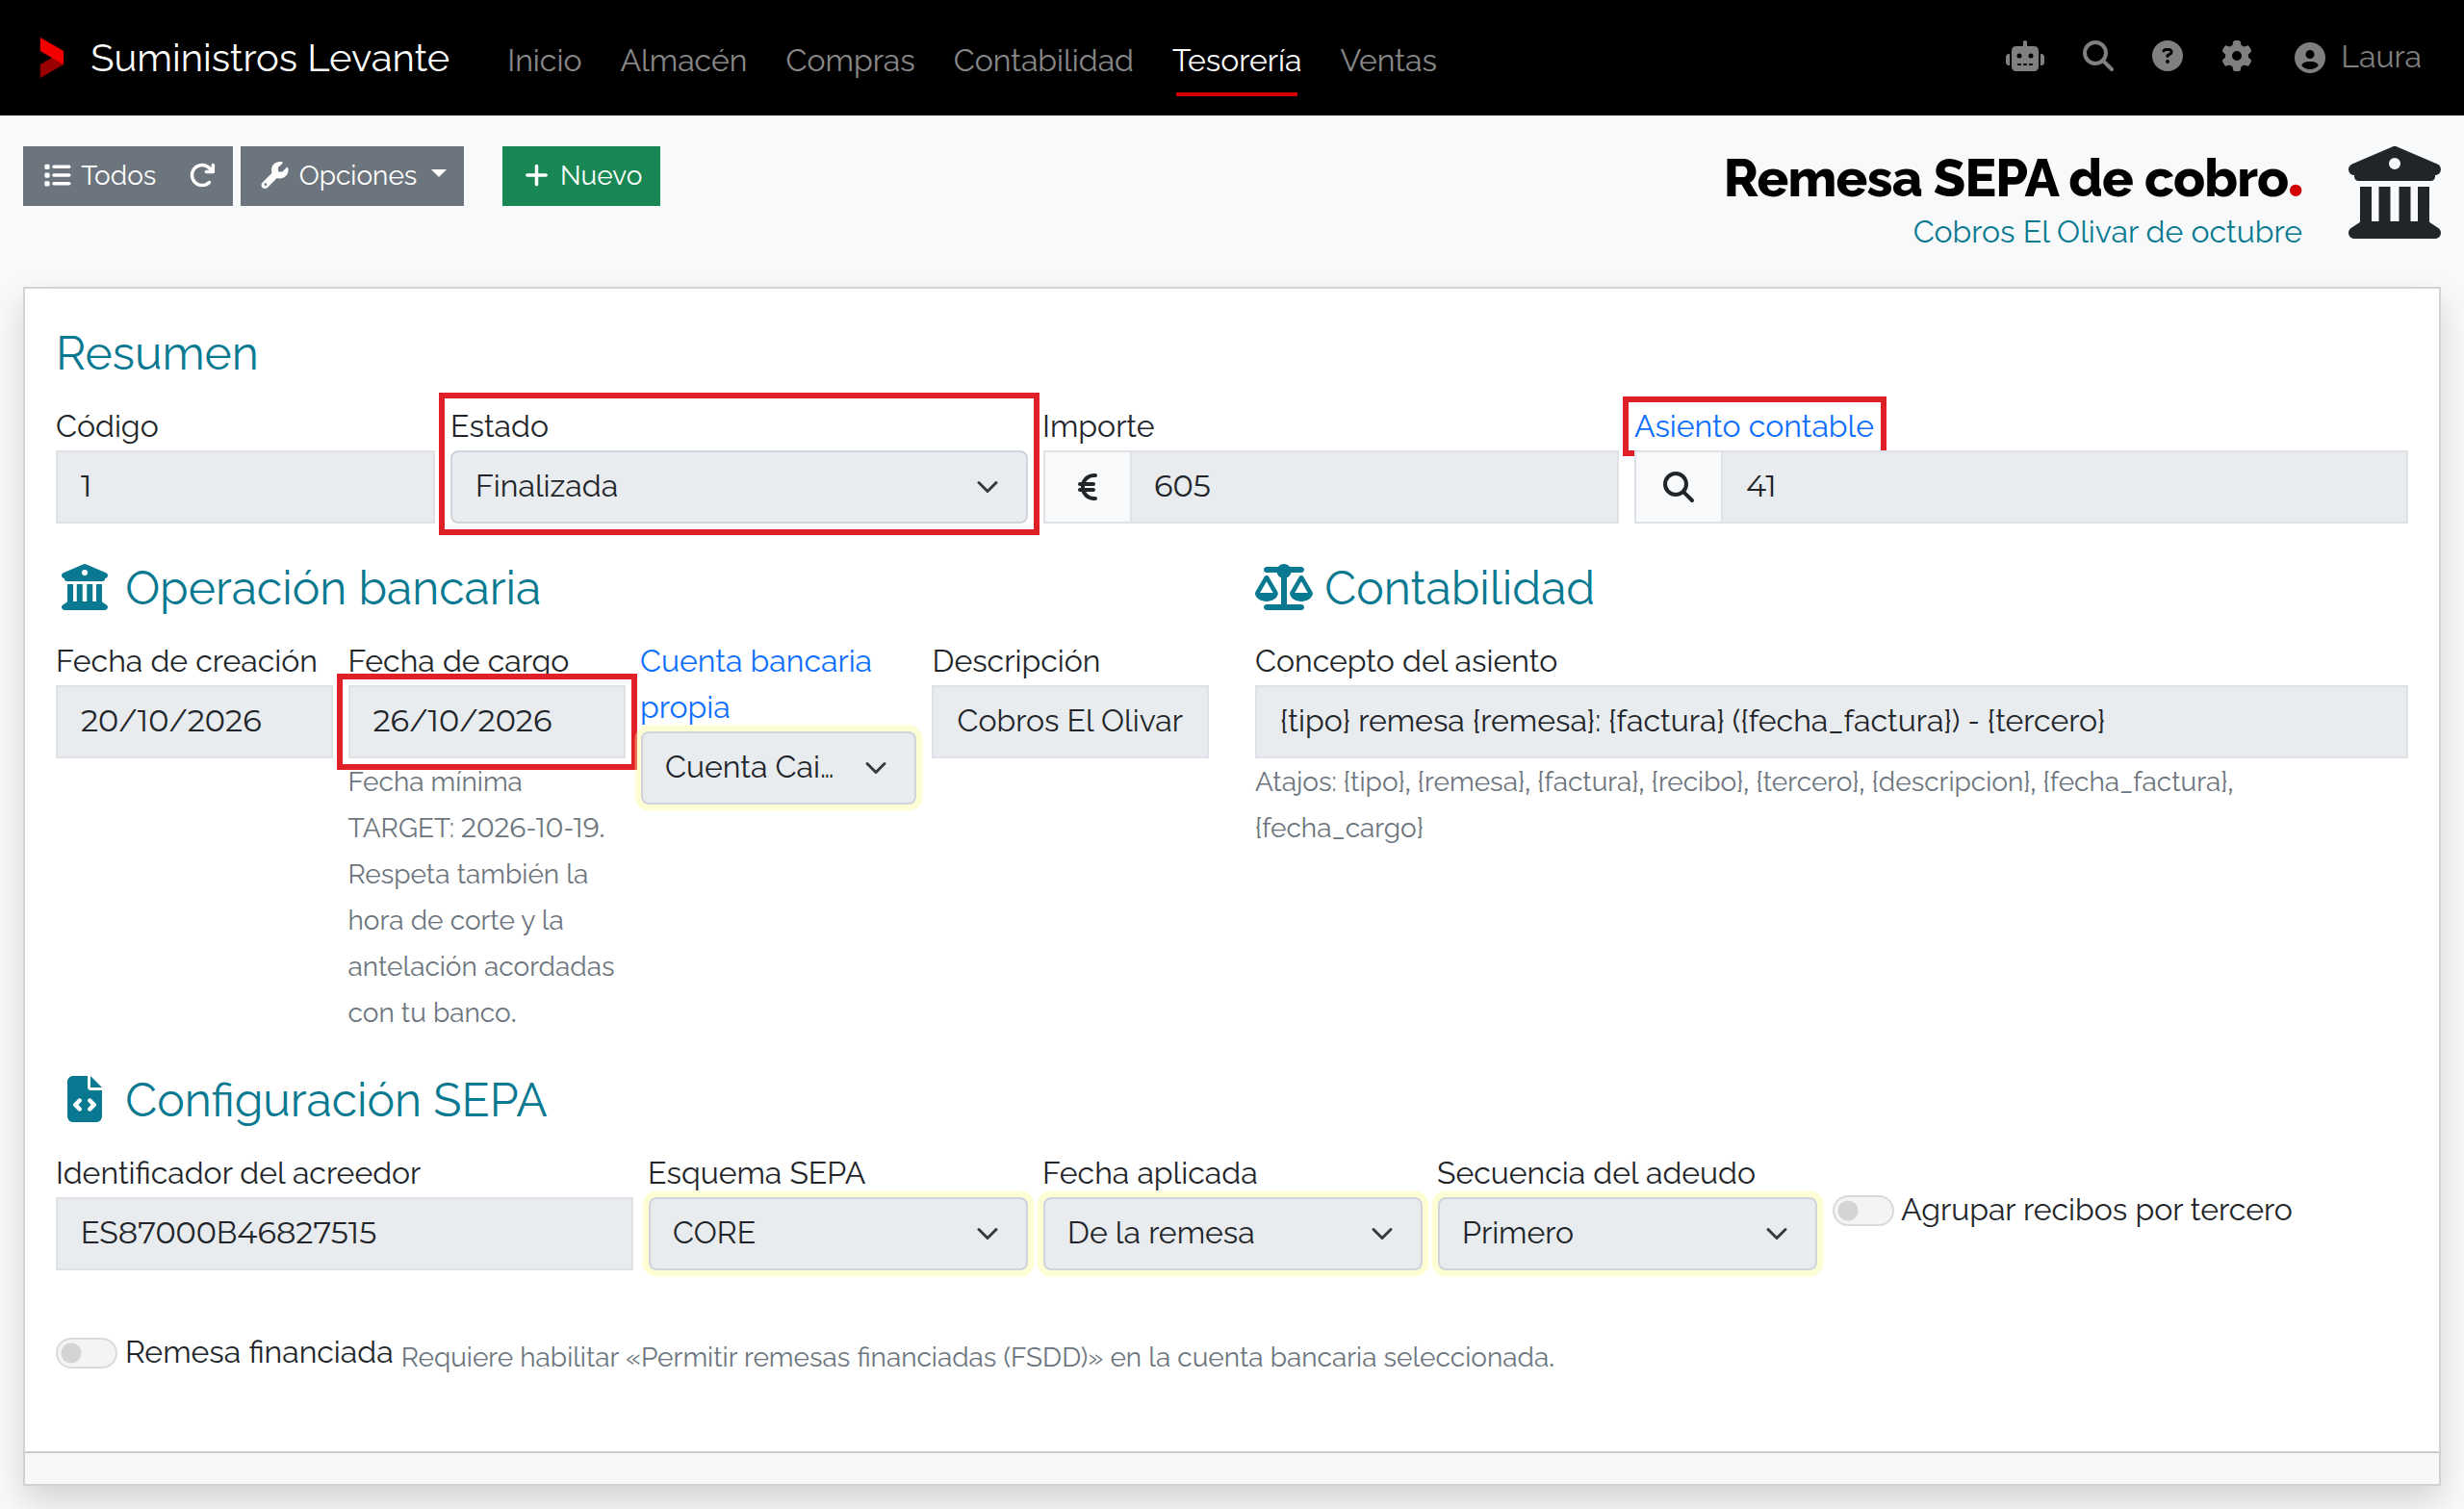Viewport: 2464px width, 1509px height.
Task: Click the bank icon near Operación bancaria
Action: (x=84, y=588)
